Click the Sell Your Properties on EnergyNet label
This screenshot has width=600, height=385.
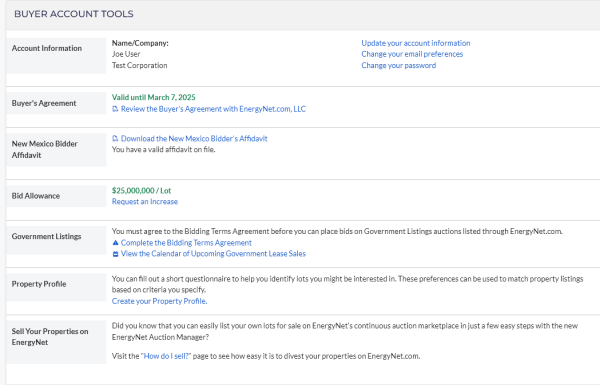(50, 337)
